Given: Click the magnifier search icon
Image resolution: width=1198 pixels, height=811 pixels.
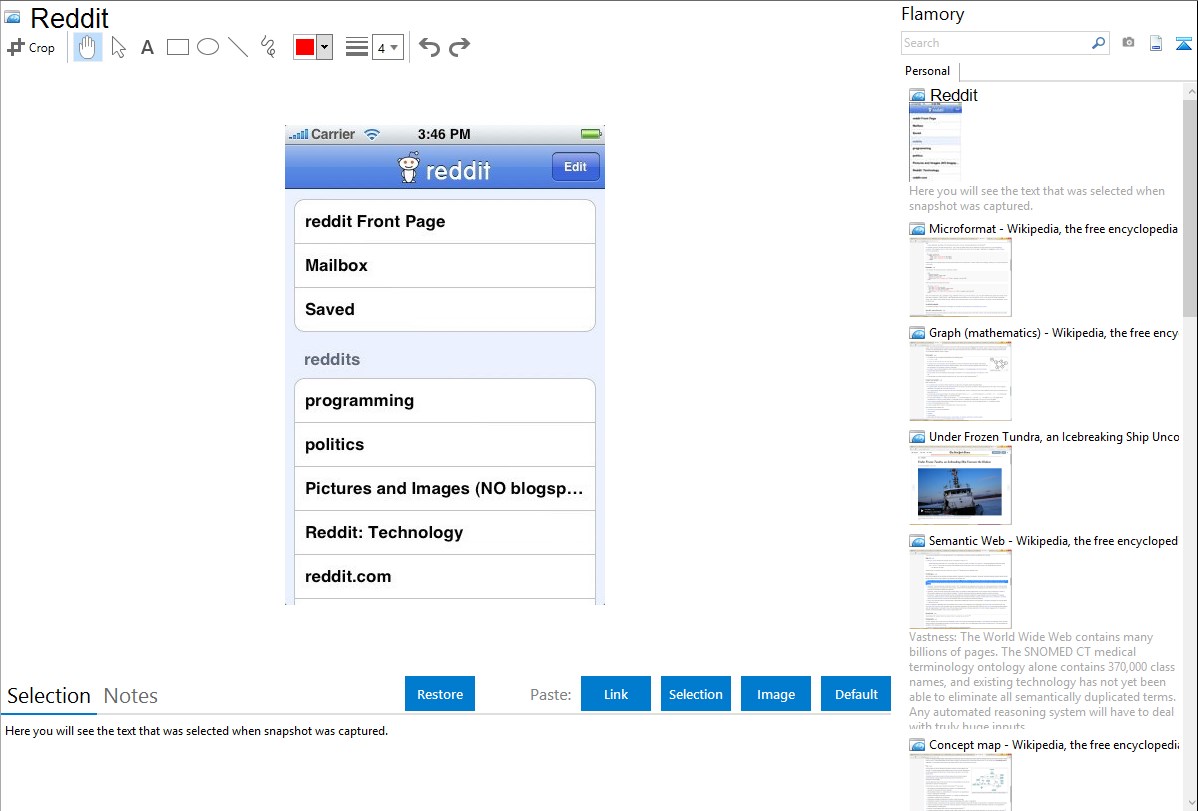Looking at the screenshot, I should click(x=1099, y=43).
